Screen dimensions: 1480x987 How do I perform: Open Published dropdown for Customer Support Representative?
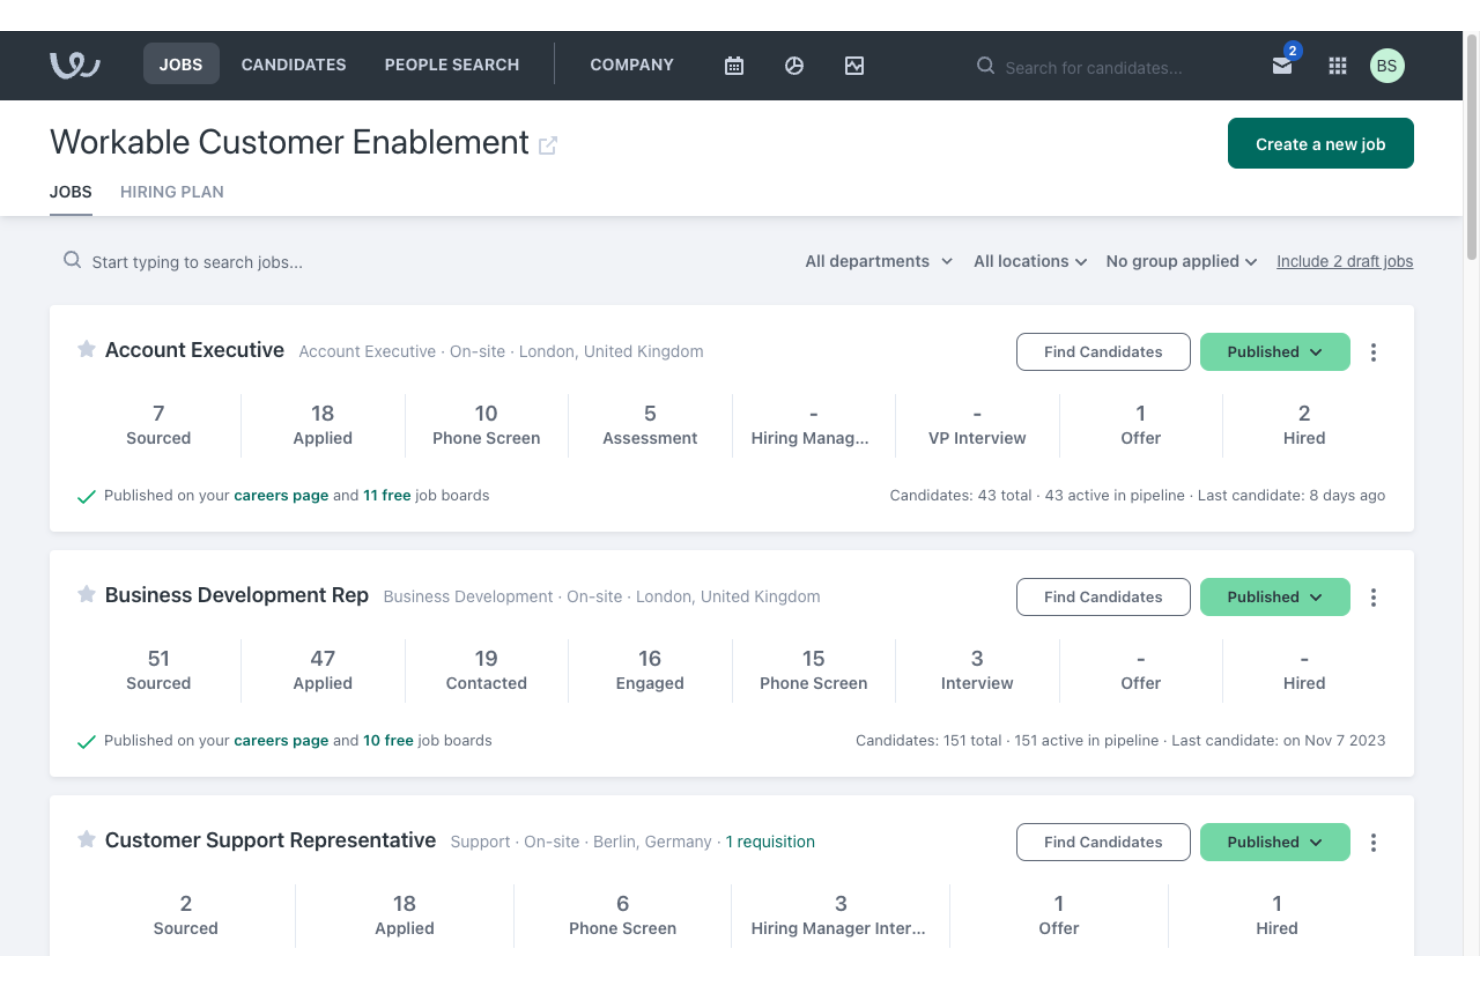[1275, 842]
